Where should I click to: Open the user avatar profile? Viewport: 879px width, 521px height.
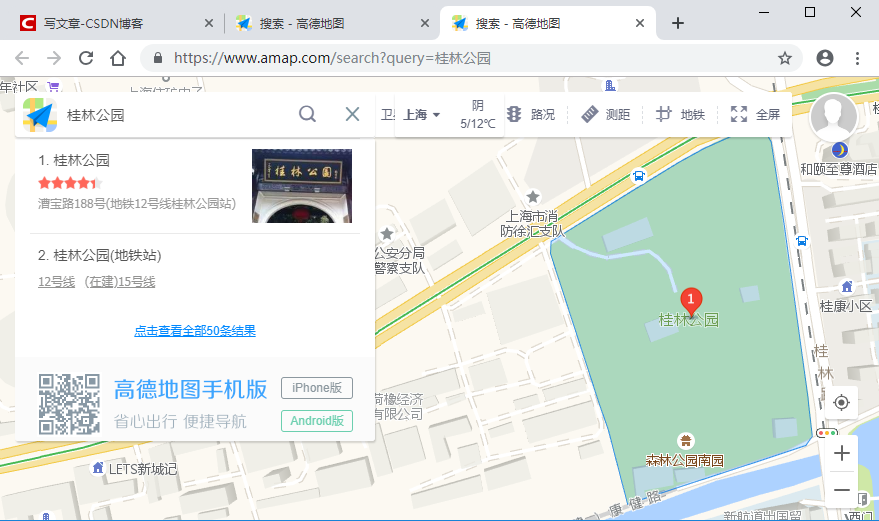click(x=833, y=117)
